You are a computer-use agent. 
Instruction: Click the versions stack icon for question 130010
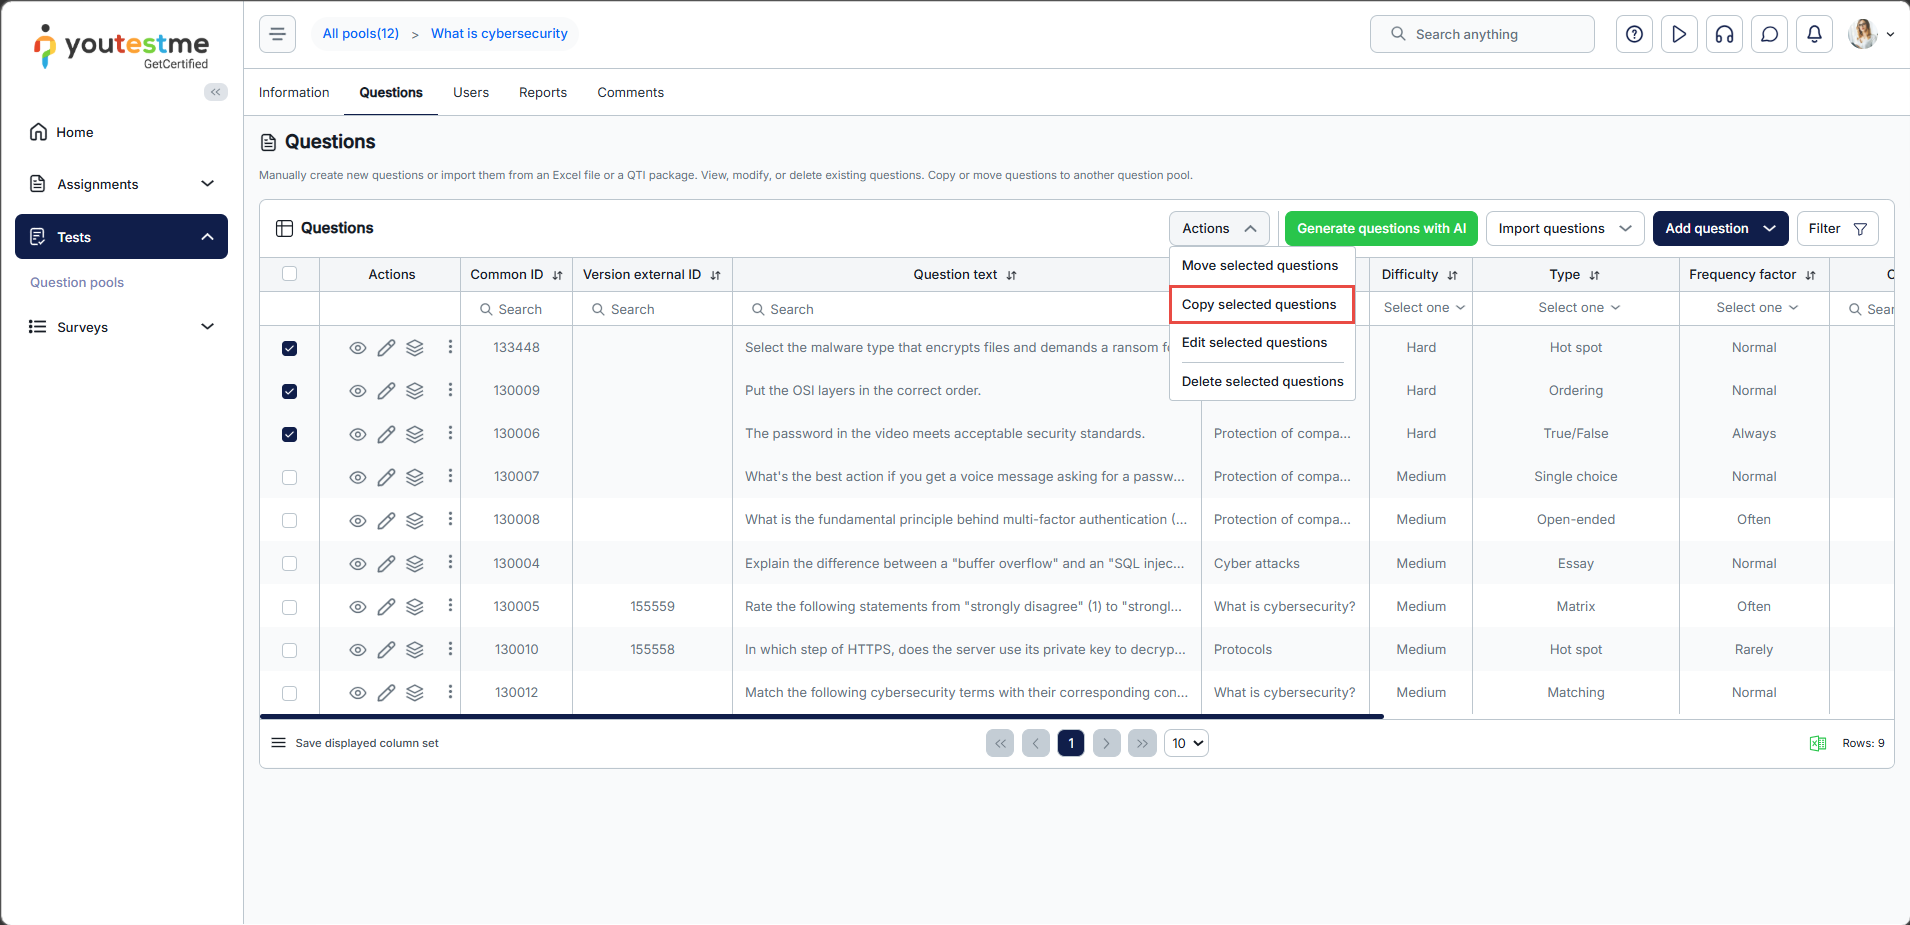pos(415,650)
